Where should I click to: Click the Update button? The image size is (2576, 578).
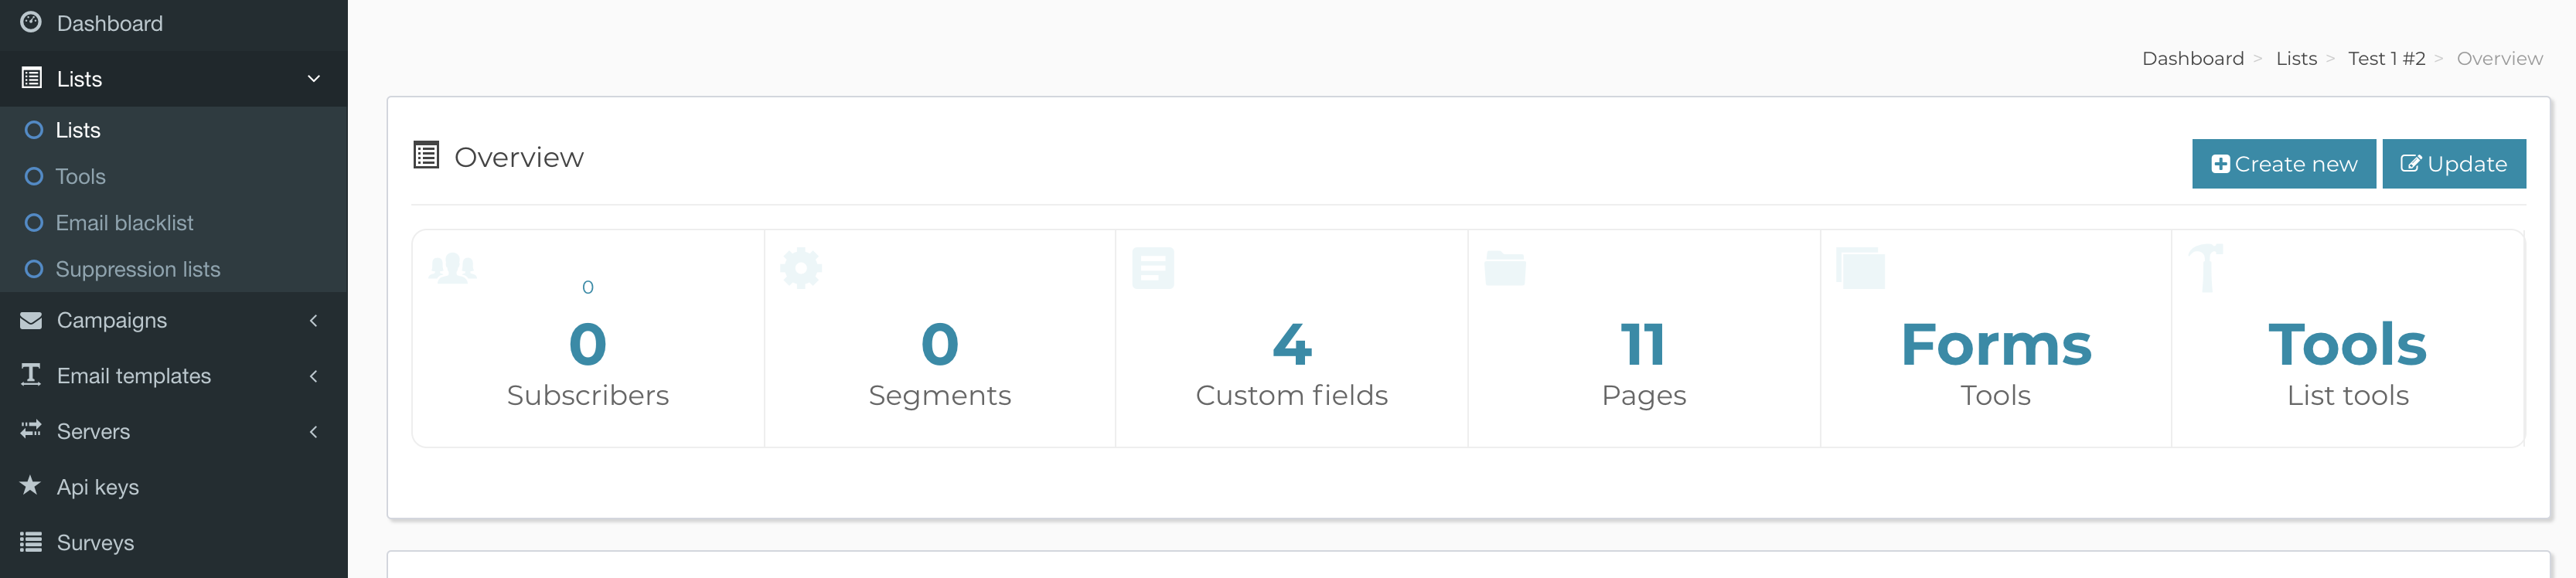tap(2454, 163)
